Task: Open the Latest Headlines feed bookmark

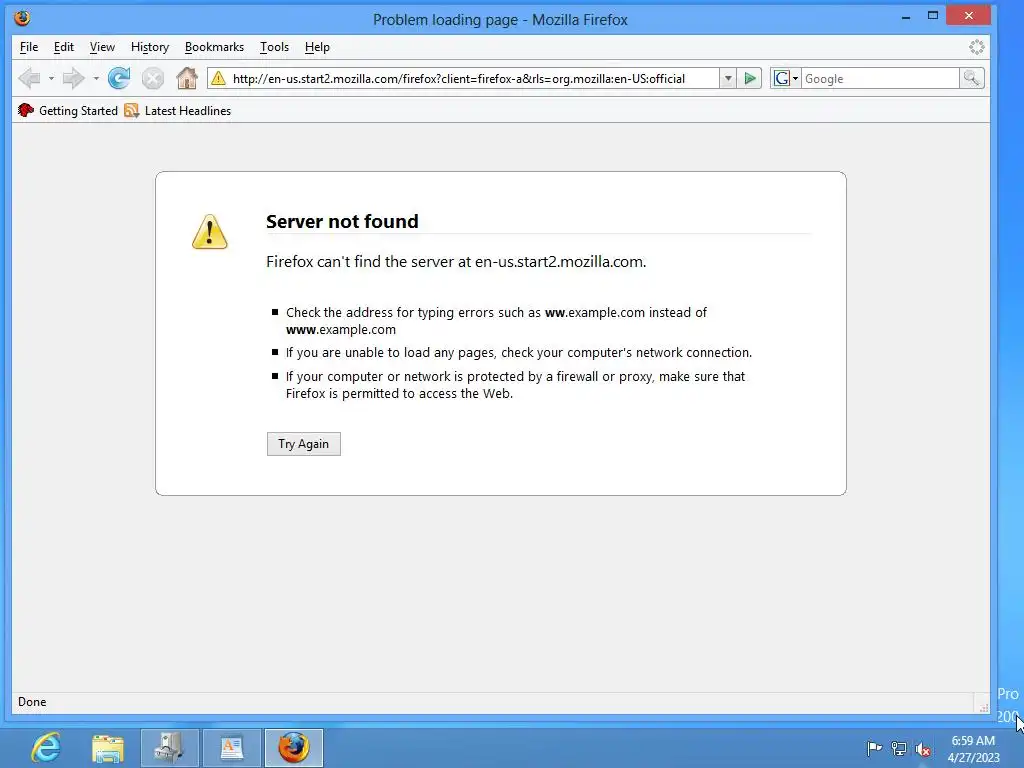Action: (178, 110)
